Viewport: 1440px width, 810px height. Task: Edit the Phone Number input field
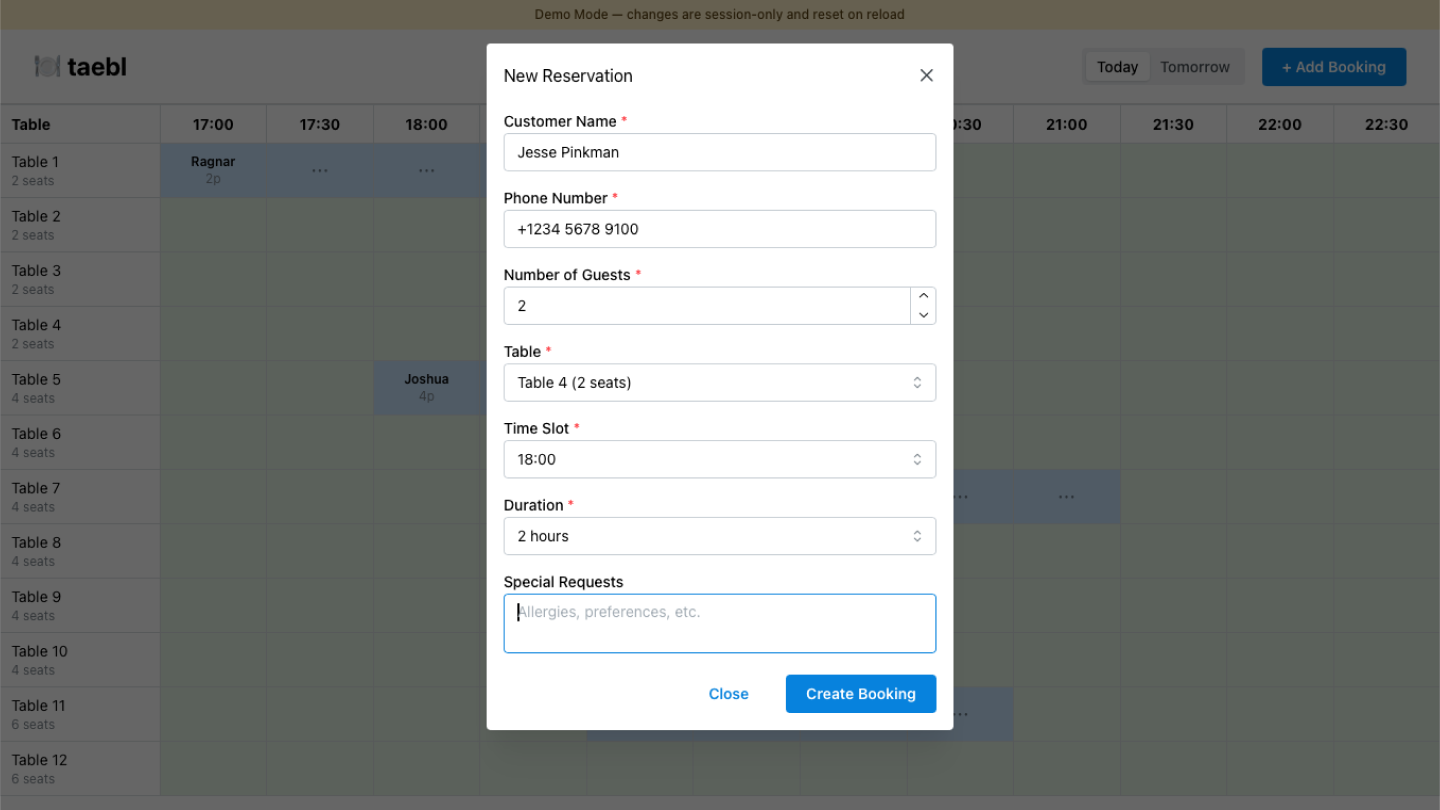click(719, 229)
